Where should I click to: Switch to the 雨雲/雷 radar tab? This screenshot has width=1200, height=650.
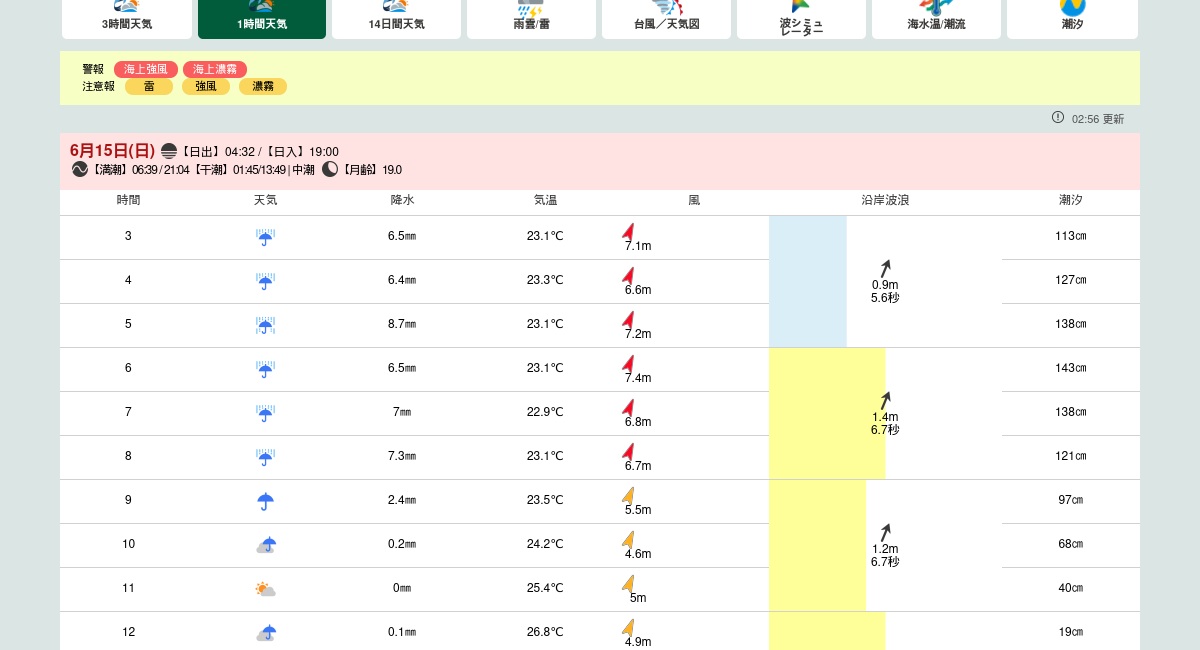coord(531,18)
